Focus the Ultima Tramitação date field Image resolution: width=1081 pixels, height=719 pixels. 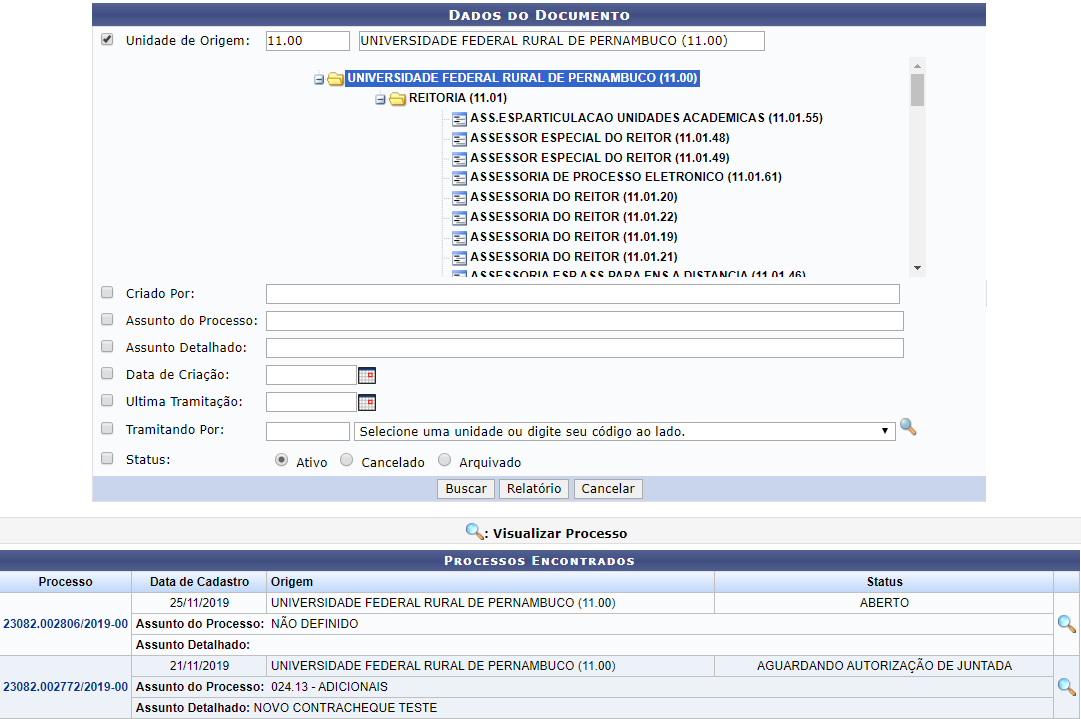(311, 402)
